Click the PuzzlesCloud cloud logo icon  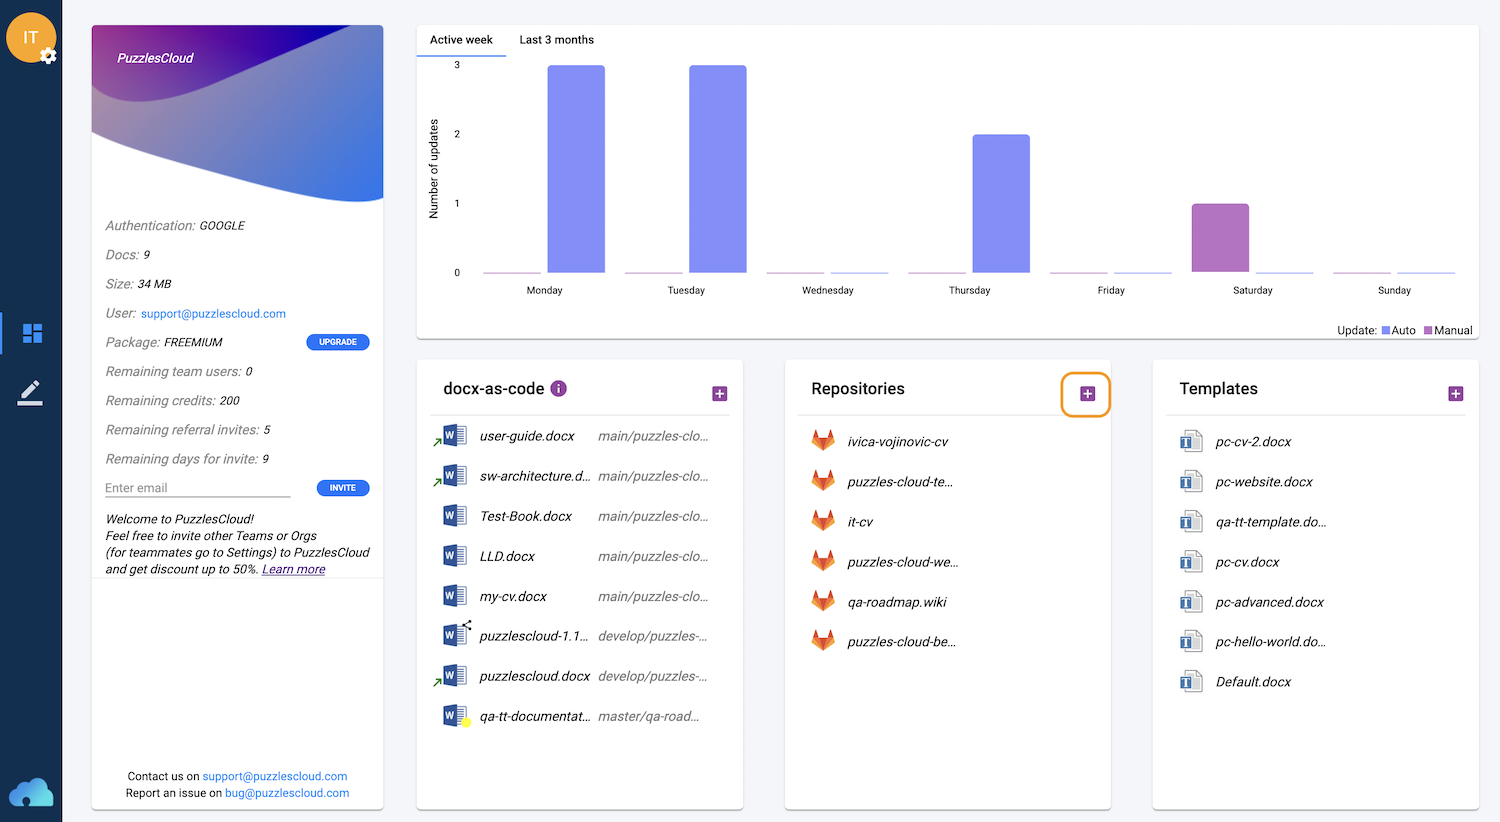point(31,793)
